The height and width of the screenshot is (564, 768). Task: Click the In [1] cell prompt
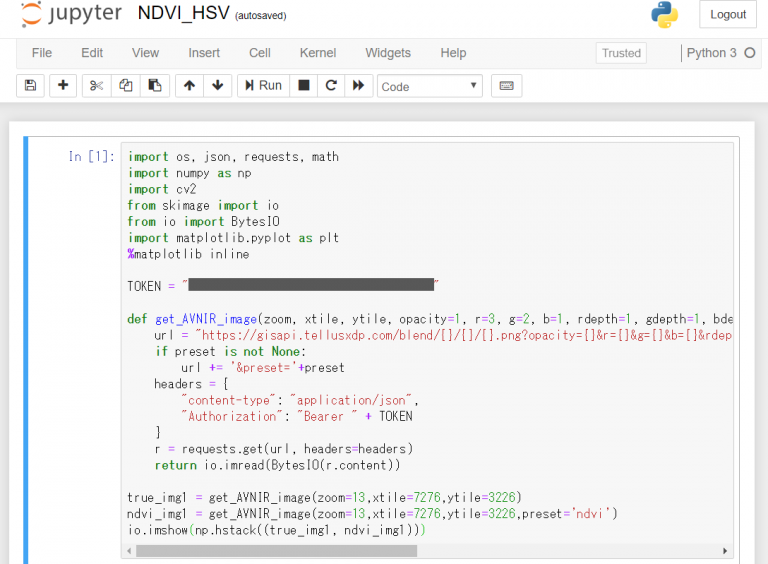click(92, 157)
